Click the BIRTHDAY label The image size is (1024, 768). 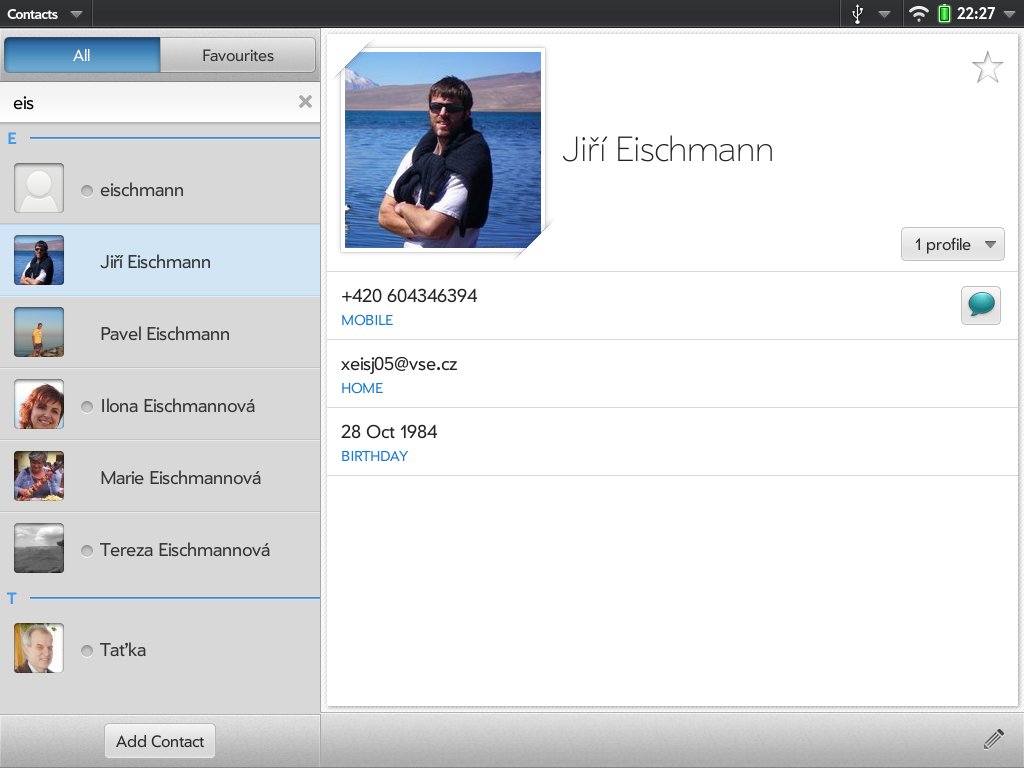[374, 456]
